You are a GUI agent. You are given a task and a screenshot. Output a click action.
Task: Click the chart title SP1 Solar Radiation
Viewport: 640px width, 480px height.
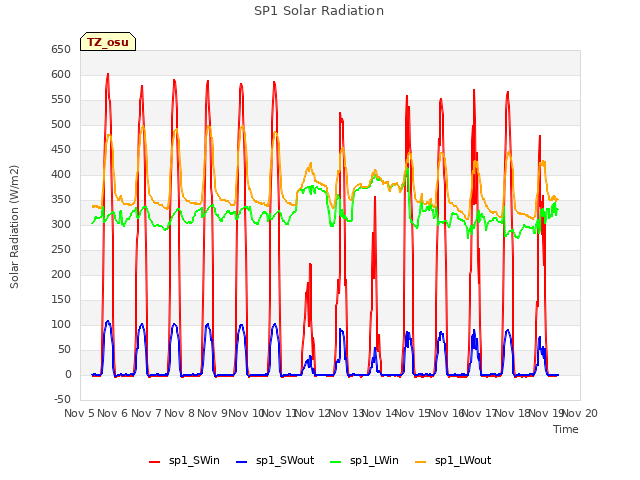319,11
